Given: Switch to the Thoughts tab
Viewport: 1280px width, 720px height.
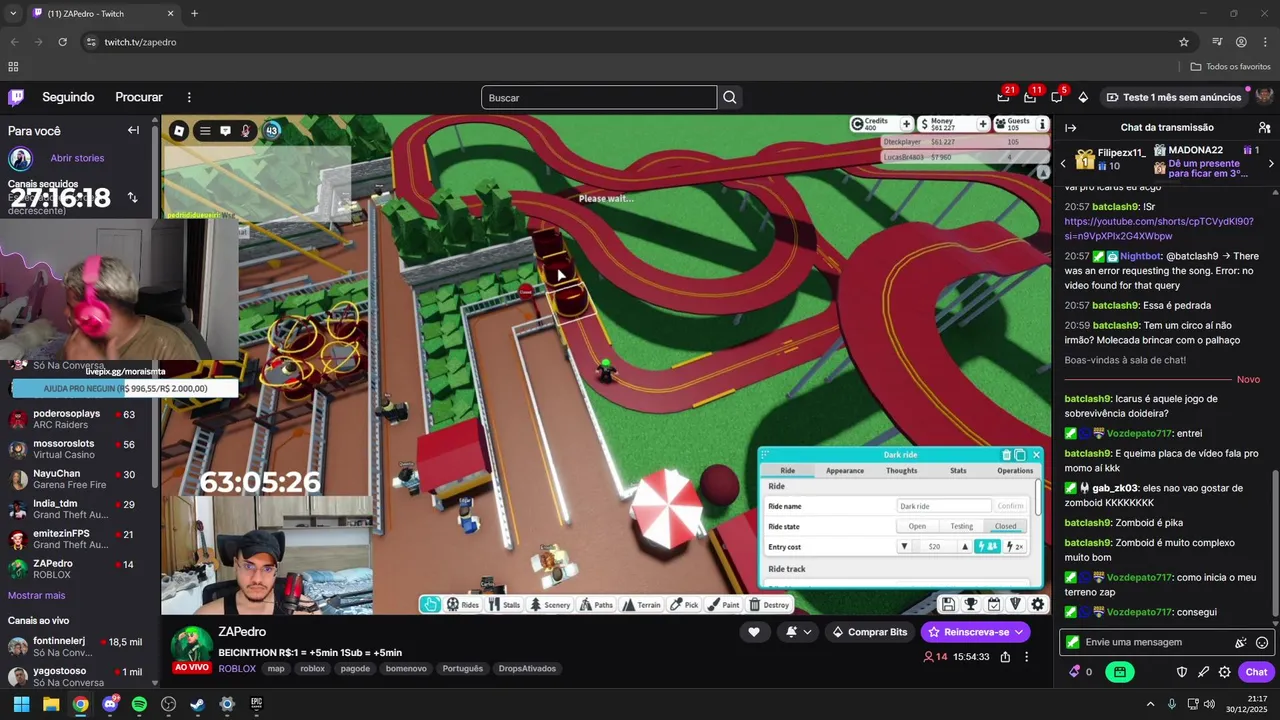Looking at the screenshot, I should pos(901,470).
